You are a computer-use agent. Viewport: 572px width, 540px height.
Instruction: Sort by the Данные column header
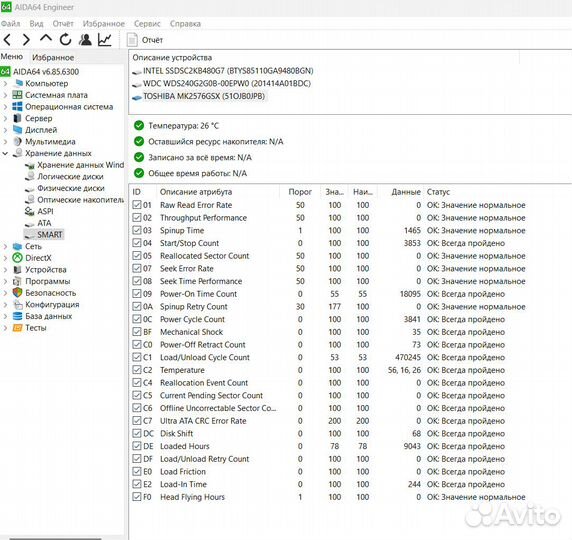[401, 192]
